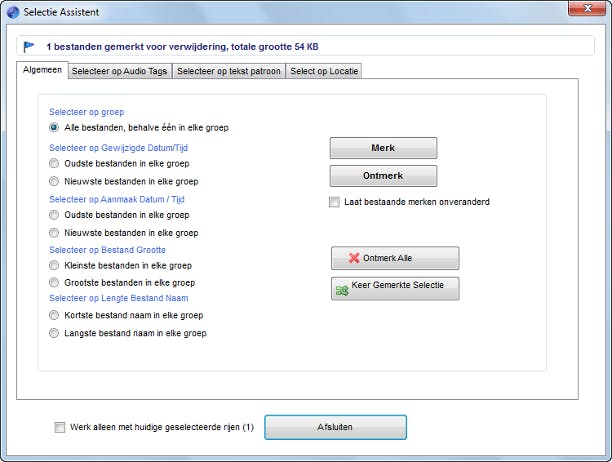
Task: Click the blue flag status icon
Action: point(28,46)
